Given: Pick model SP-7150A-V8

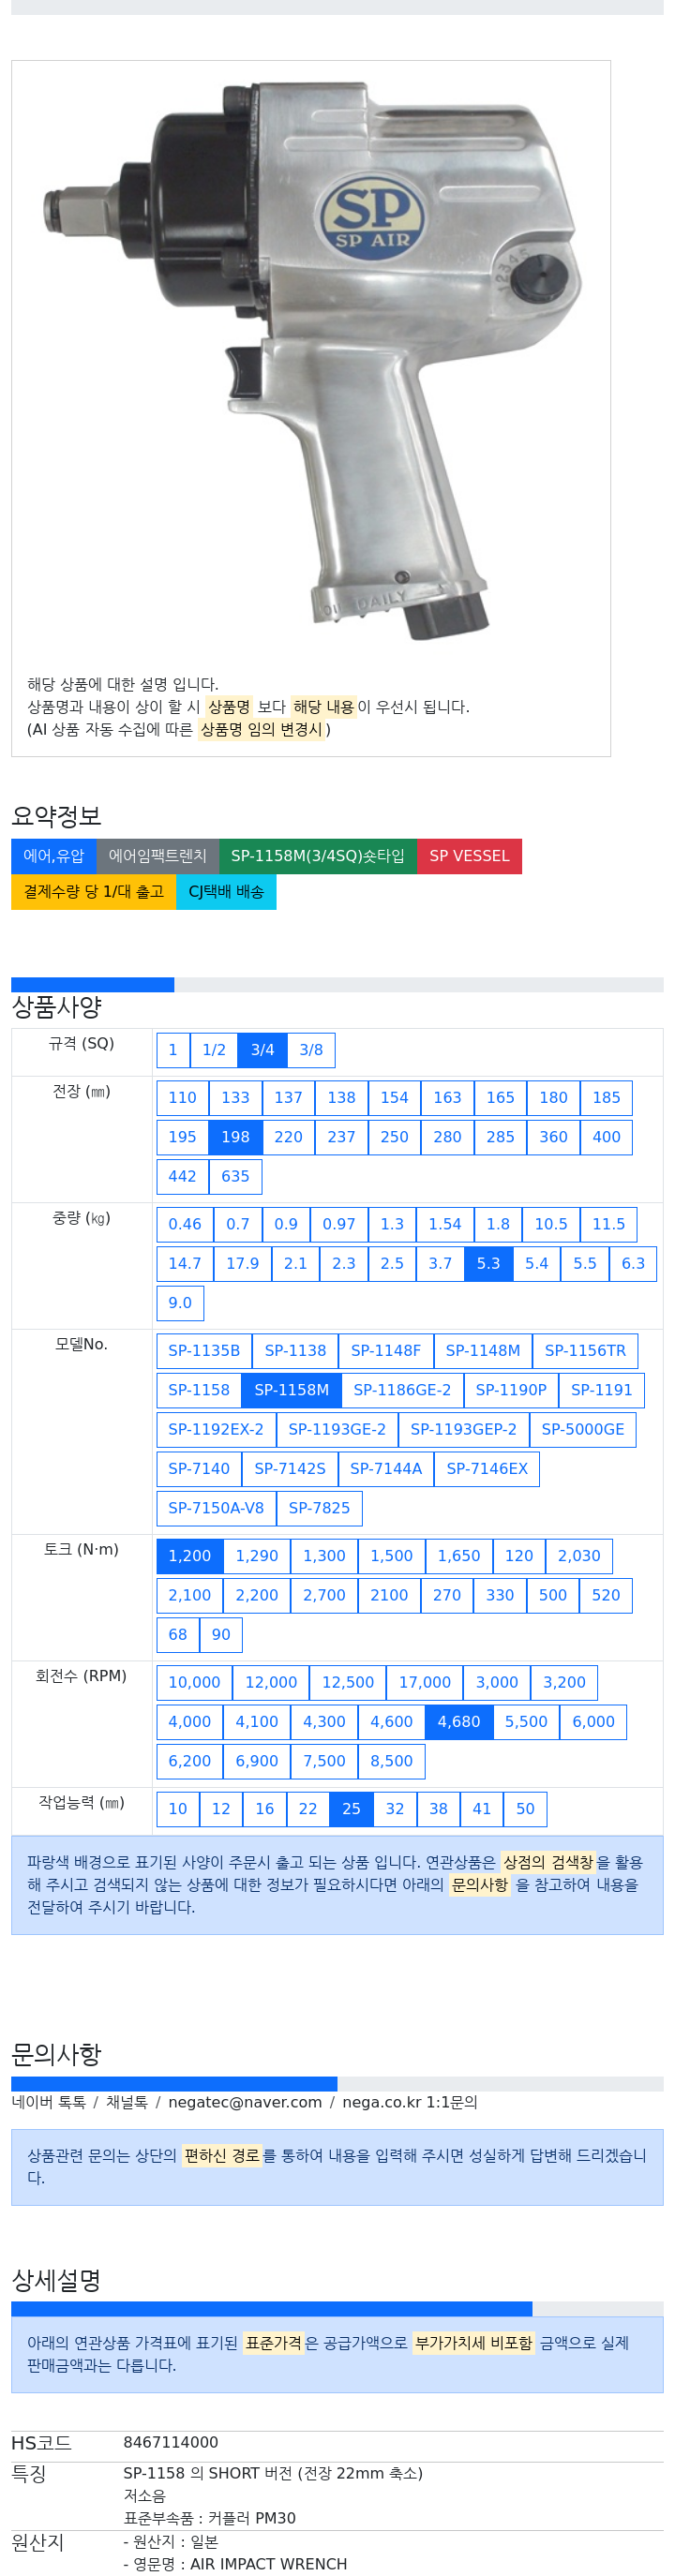Looking at the screenshot, I should tap(216, 1508).
